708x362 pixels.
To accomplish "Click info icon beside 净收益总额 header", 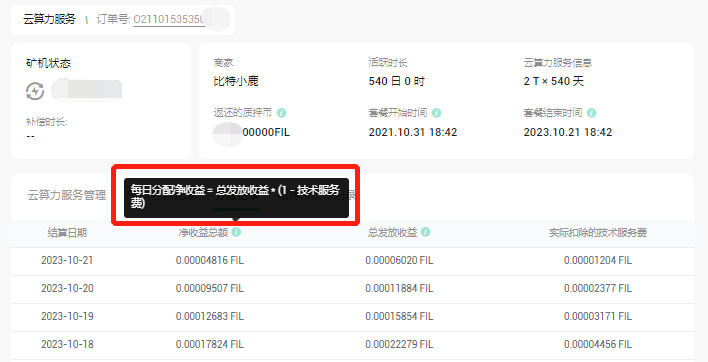I will [x=236, y=232].
